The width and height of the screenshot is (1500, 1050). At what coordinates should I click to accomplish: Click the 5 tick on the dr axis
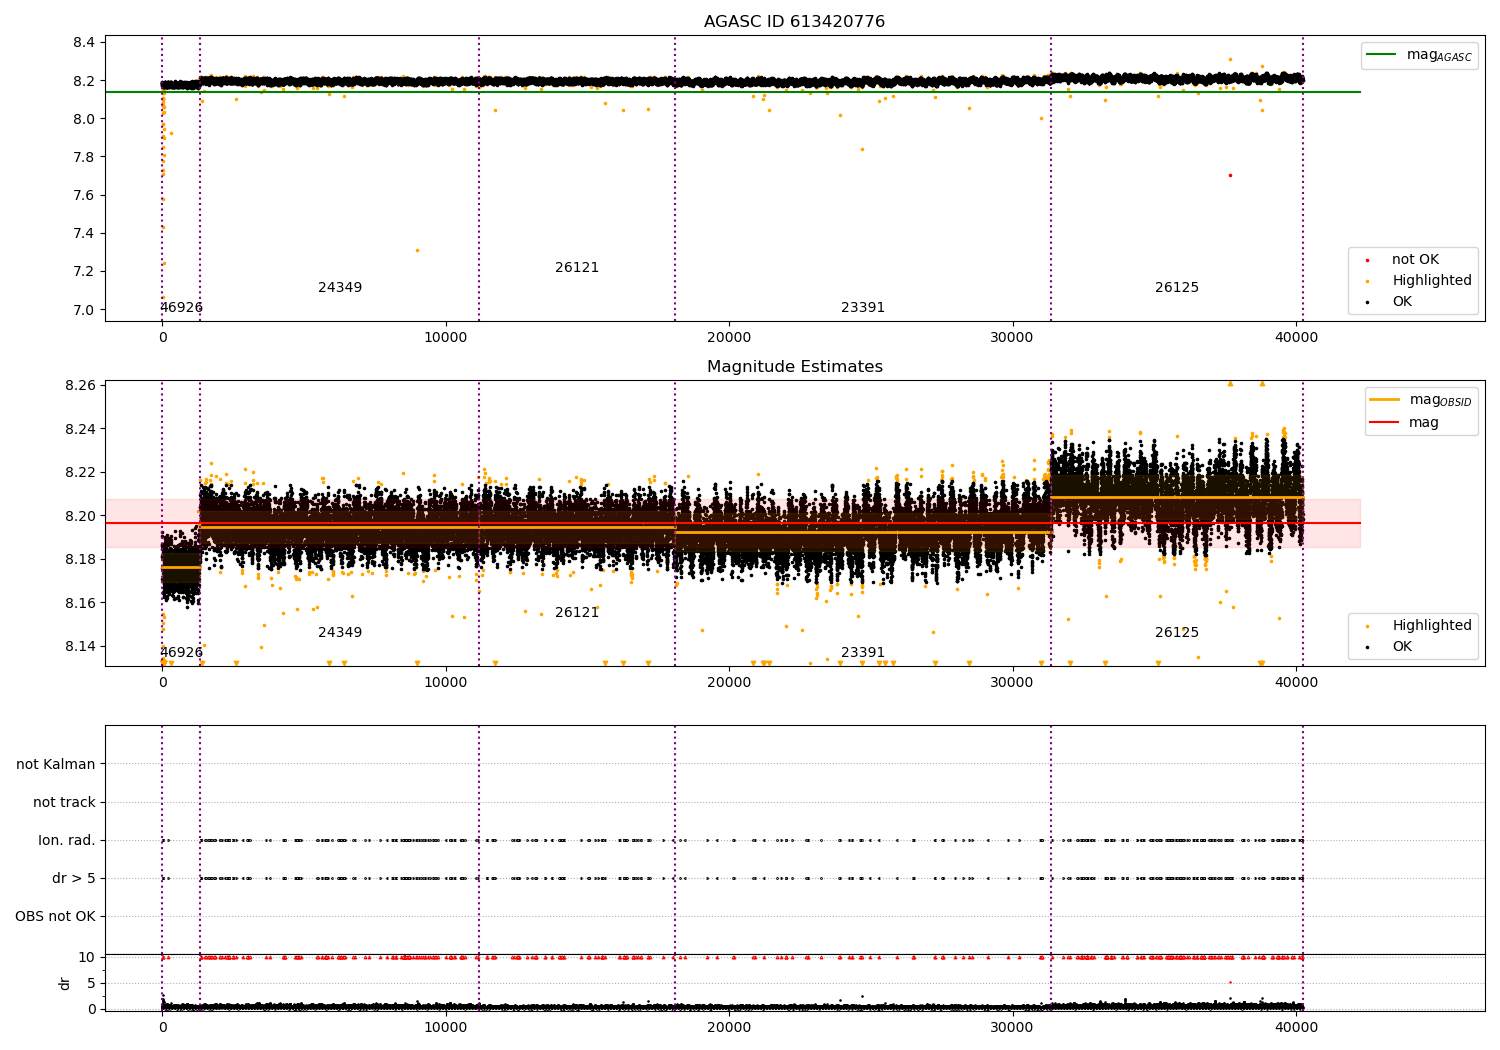(91, 984)
